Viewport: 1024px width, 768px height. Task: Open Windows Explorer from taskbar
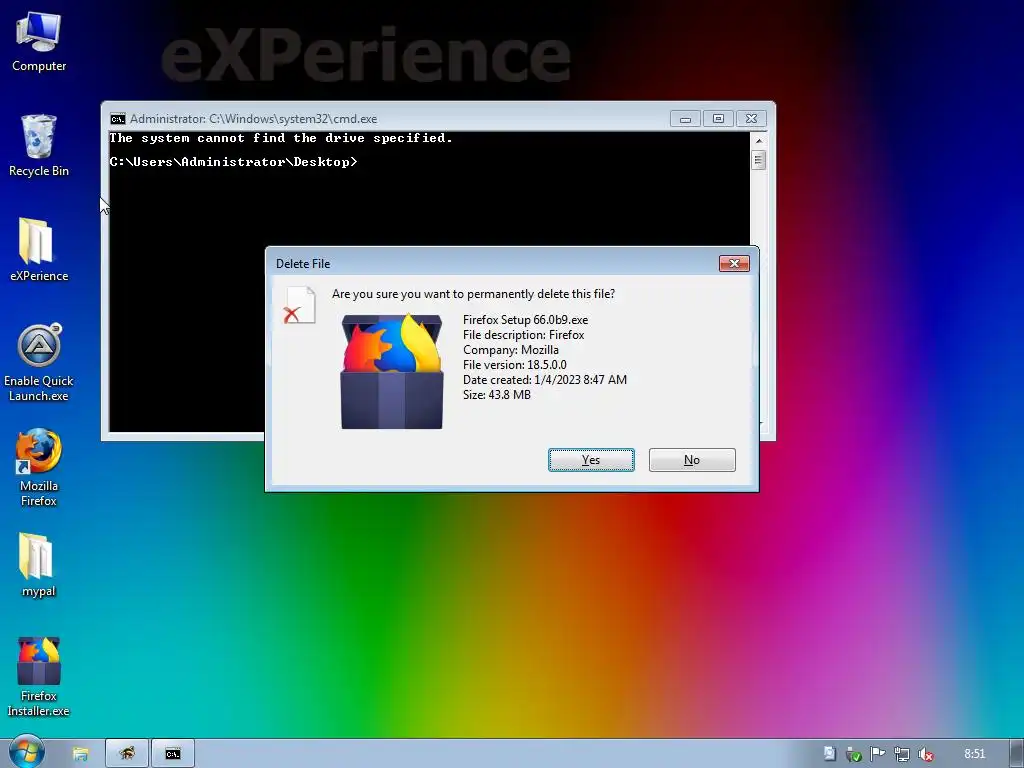[x=80, y=754]
